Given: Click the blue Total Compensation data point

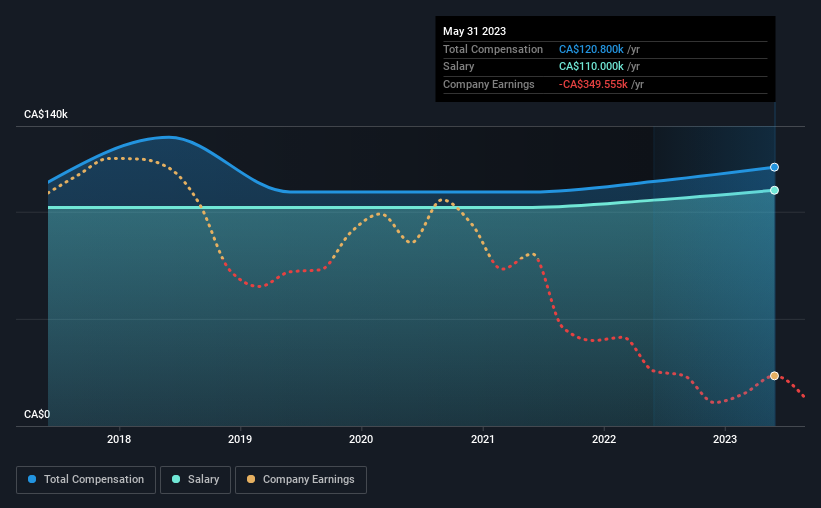Looking at the screenshot, I should tap(774, 167).
